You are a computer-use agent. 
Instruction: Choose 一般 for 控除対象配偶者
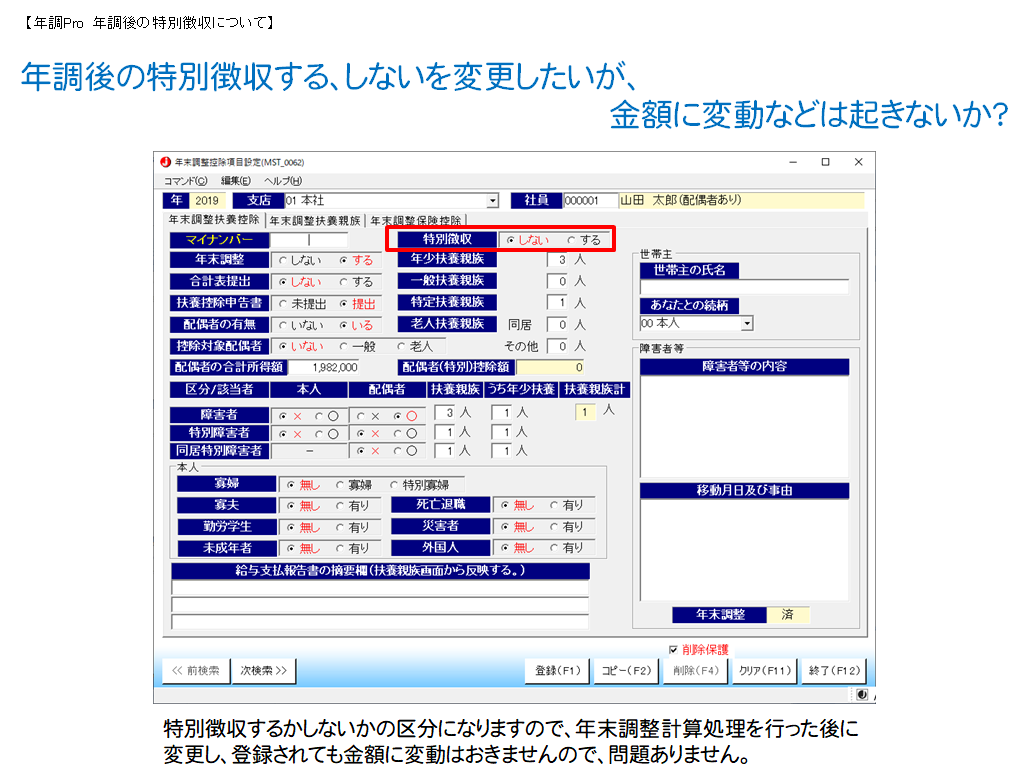(343, 346)
